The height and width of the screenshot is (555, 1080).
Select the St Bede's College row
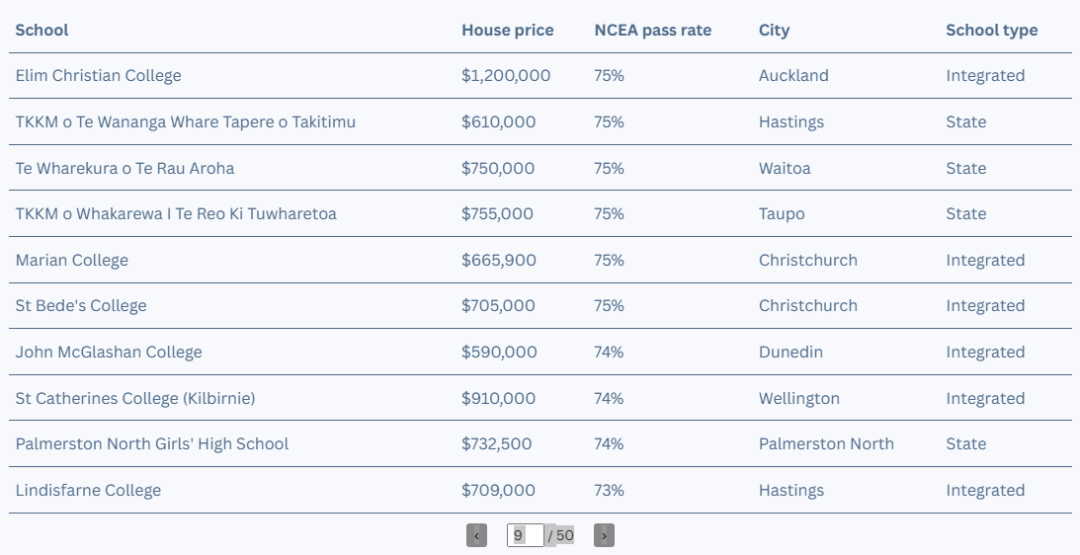540,306
